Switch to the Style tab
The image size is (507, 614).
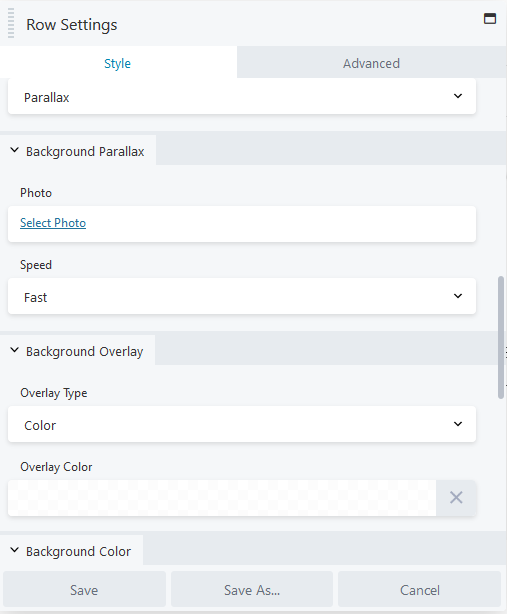[x=117, y=63]
